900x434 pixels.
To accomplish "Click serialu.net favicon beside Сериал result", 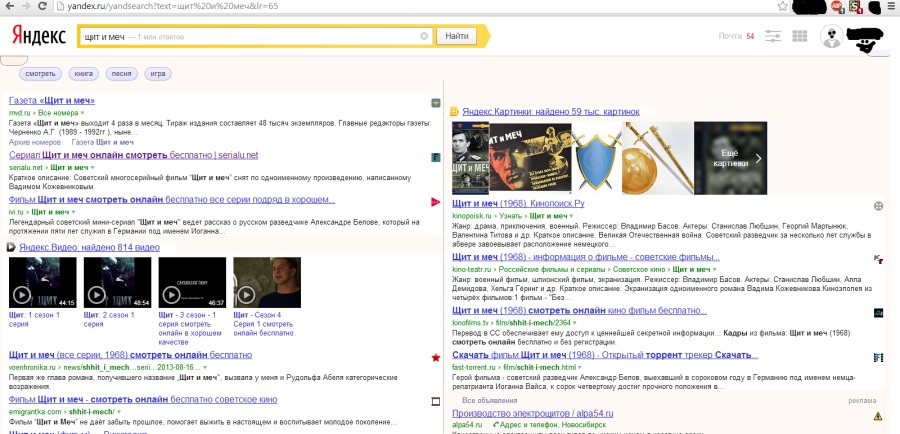I will click(x=436, y=157).
